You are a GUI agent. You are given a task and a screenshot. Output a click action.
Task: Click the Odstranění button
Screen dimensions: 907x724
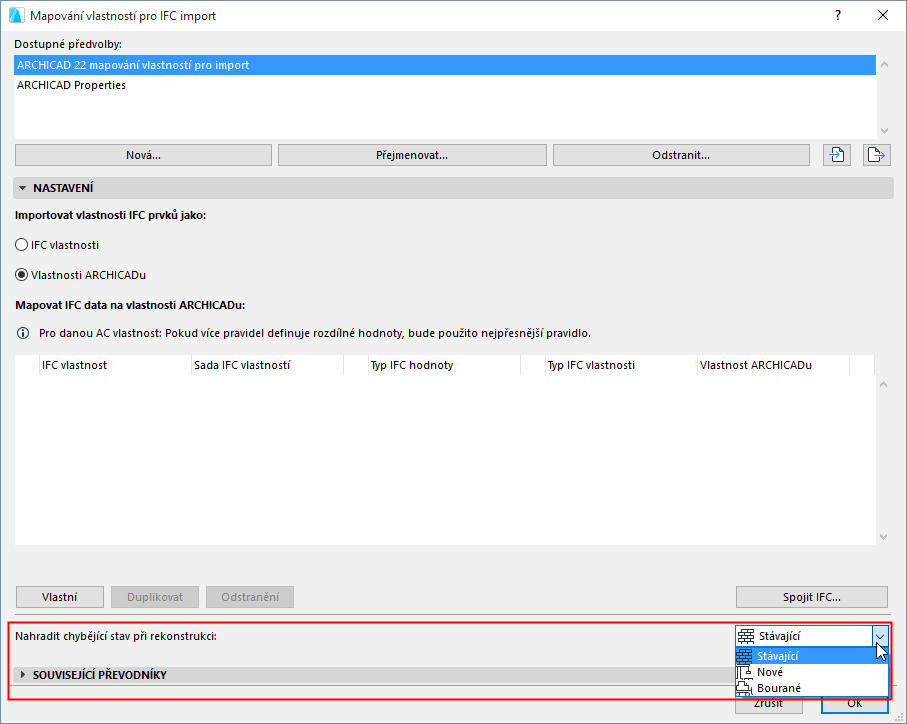pyautogui.click(x=250, y=597)
